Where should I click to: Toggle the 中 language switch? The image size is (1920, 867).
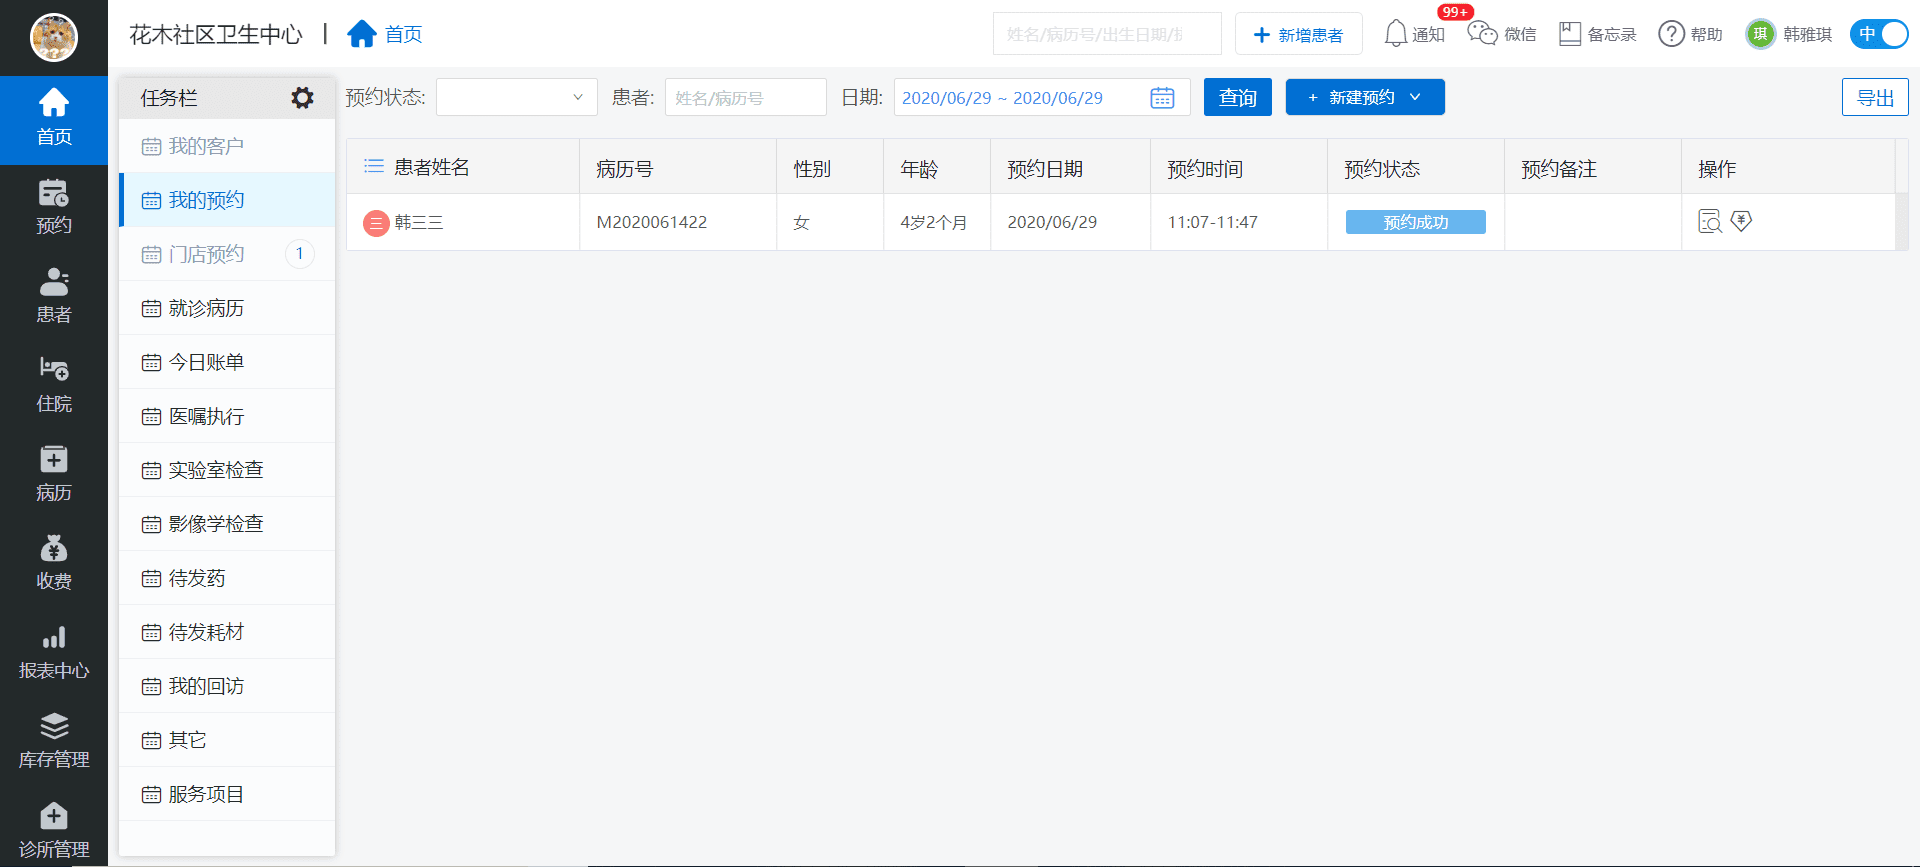[1878, 34]
